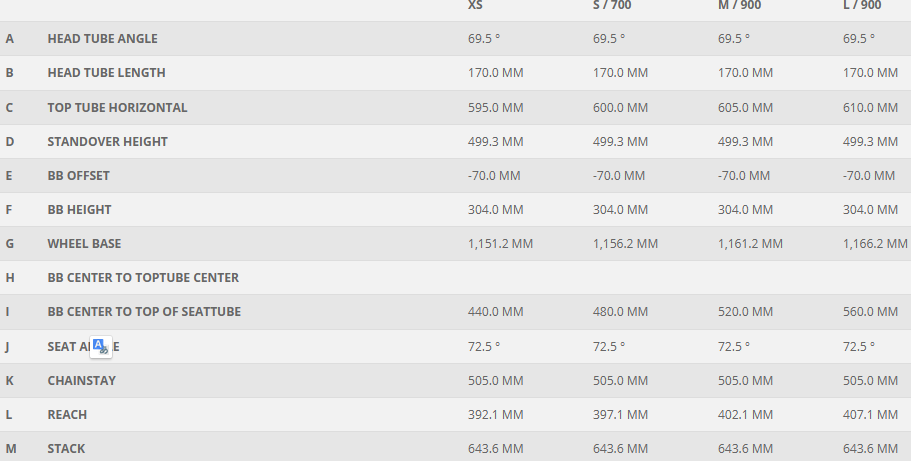
Task: Select the Stack row label
Action: 66,449
